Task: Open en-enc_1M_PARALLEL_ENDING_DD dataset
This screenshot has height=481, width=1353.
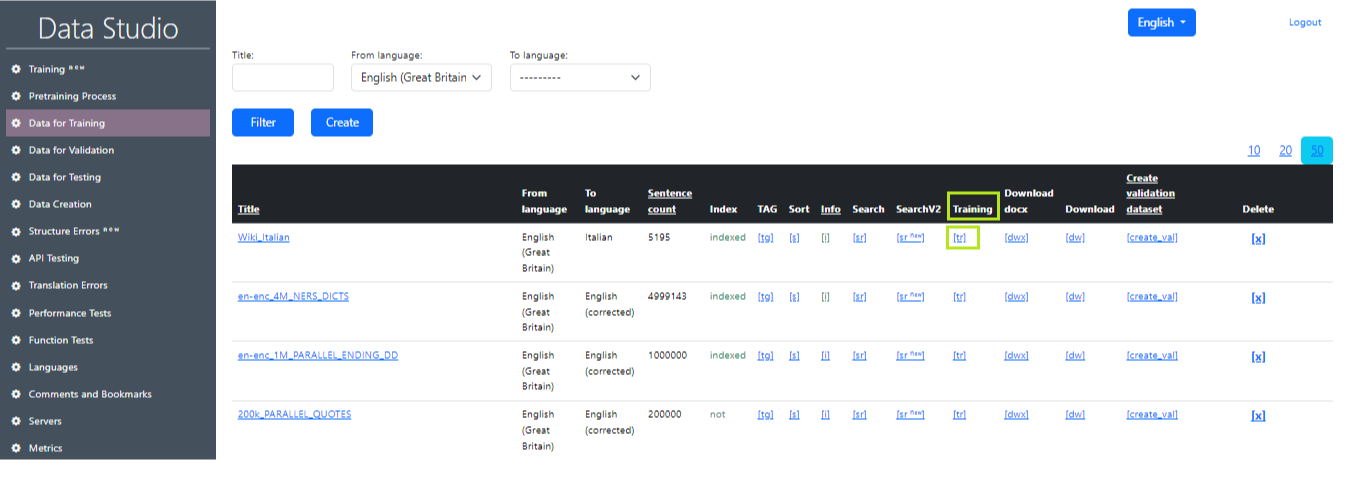Action: point(317,355)
